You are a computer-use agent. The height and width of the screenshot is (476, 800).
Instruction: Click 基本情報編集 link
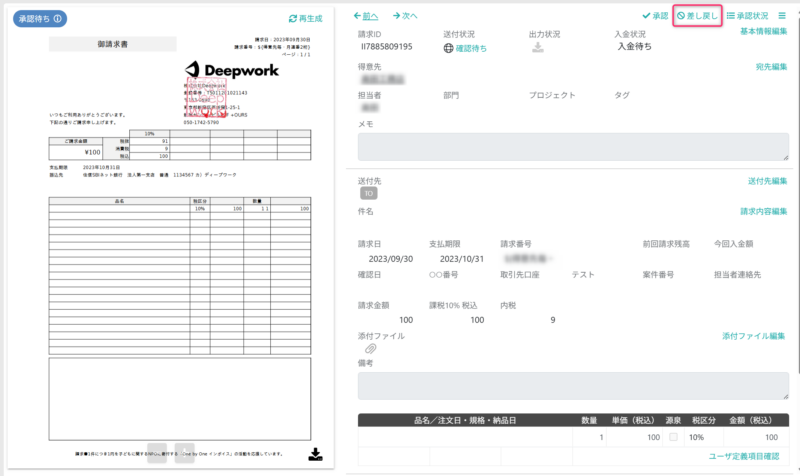click(x=763, y=31)
